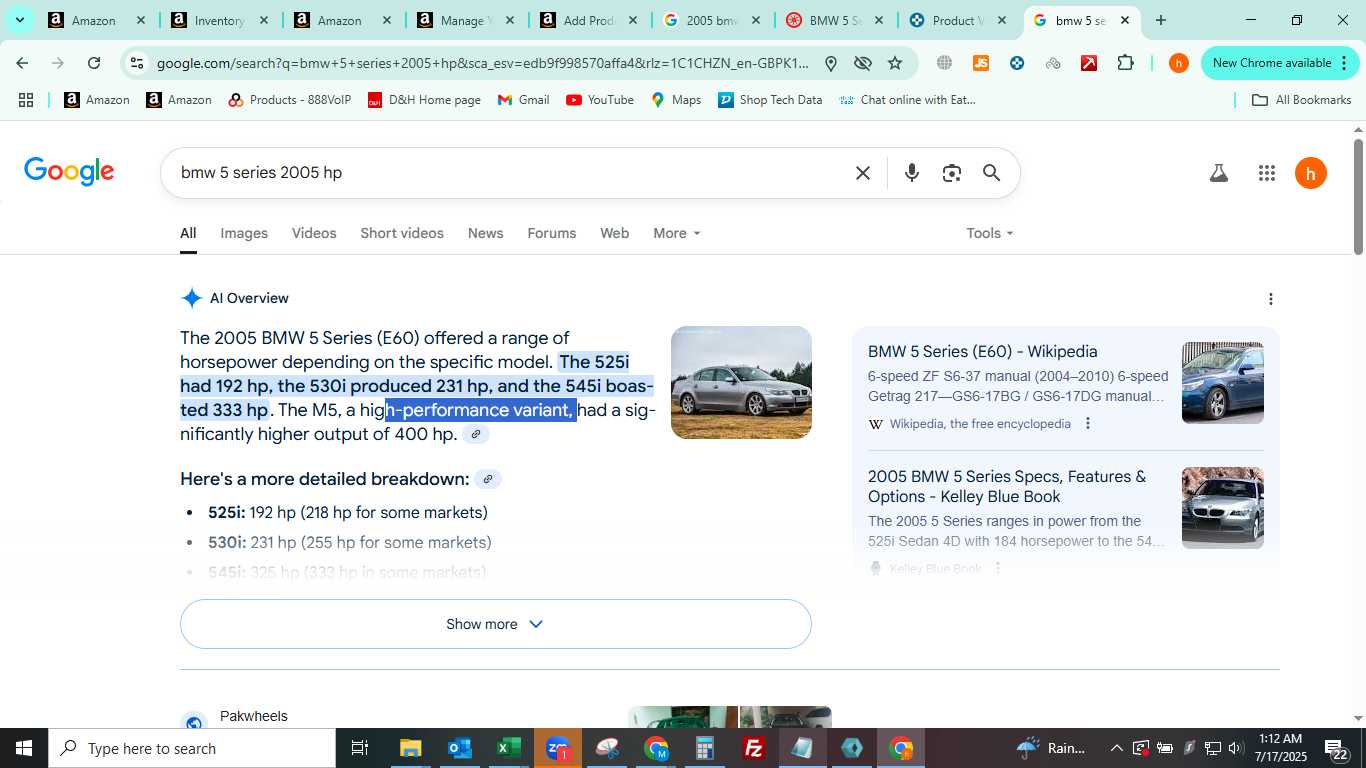Click the Google logo
1366x768 pixels.
click(69, 172)
